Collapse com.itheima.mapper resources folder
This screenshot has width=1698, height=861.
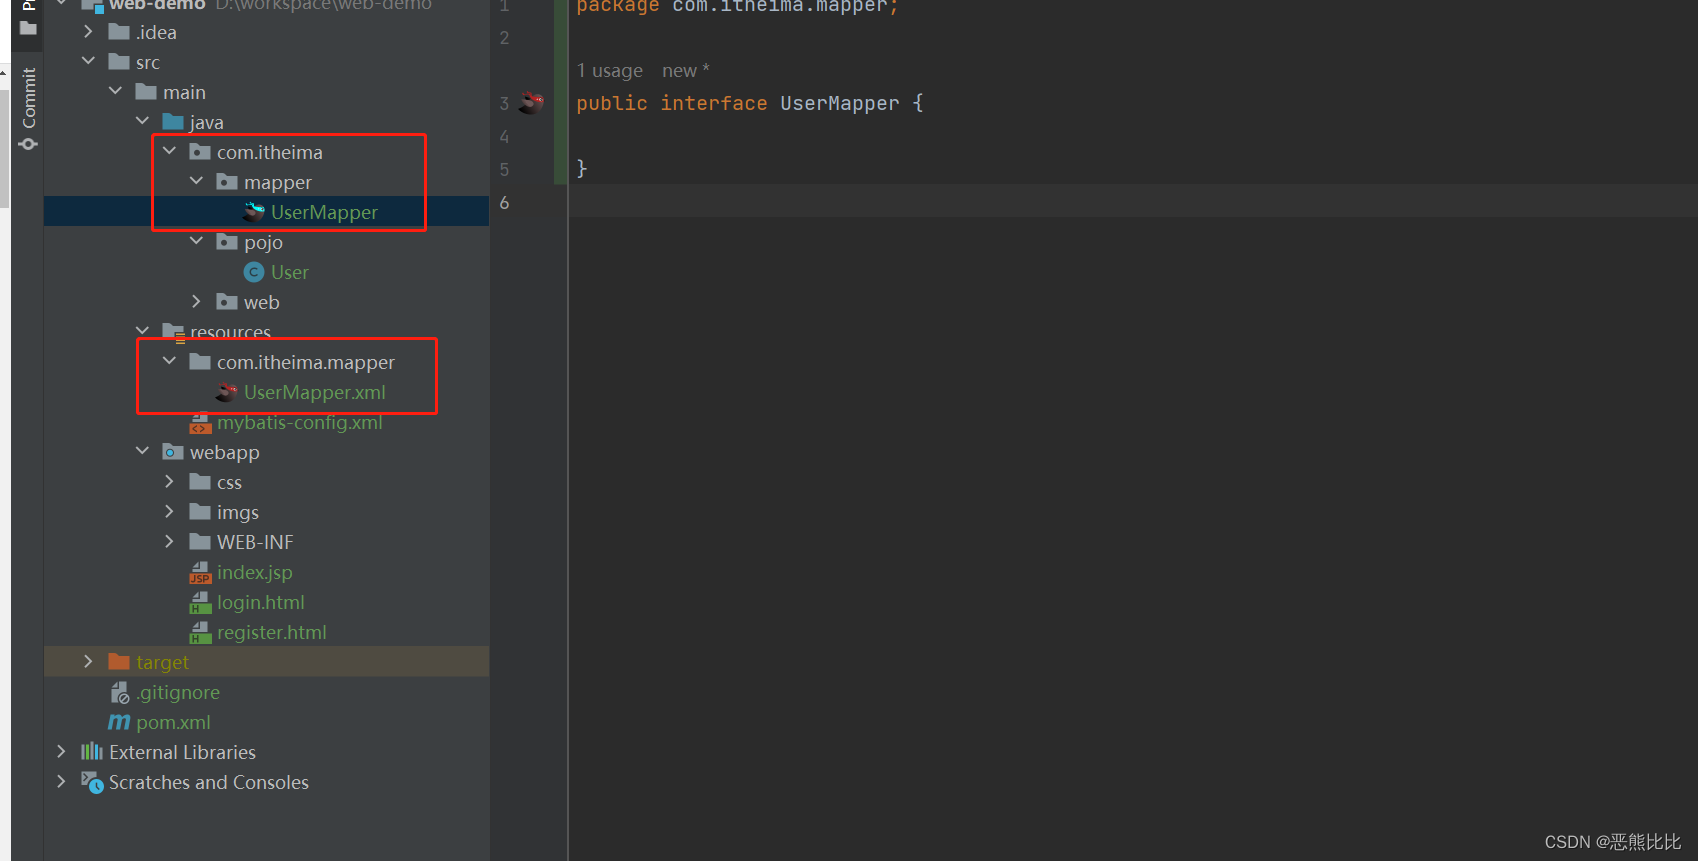pyautogui.click(x=169, y=362)
